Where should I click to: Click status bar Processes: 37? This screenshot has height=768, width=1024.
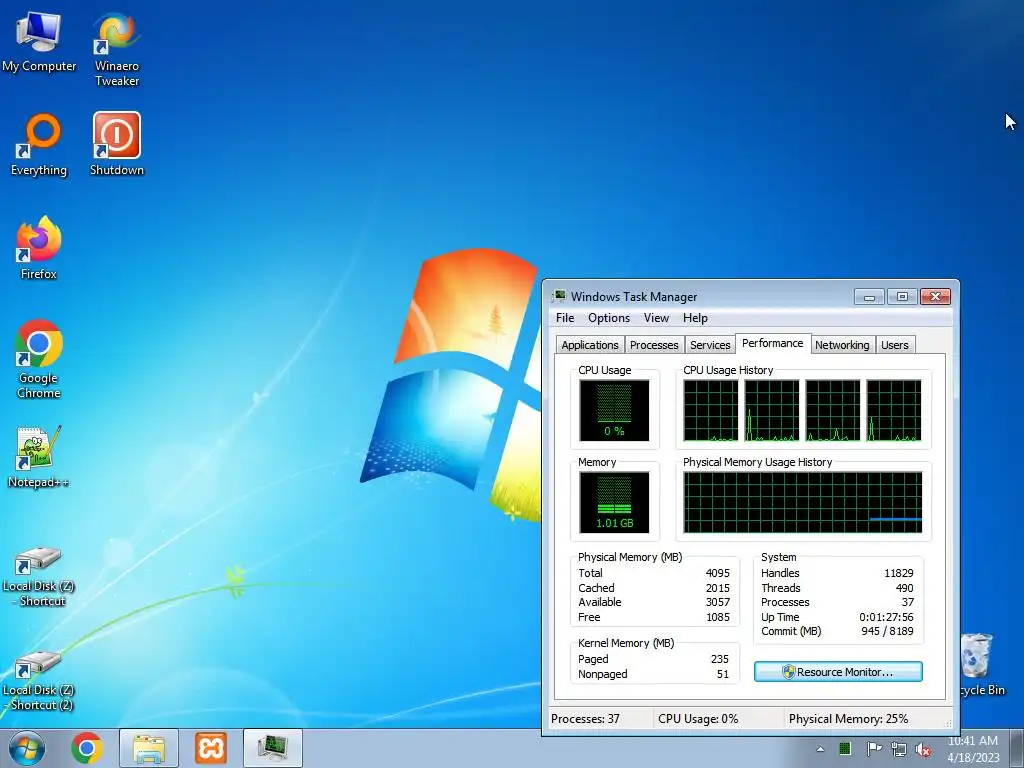[x=585, y=719]
